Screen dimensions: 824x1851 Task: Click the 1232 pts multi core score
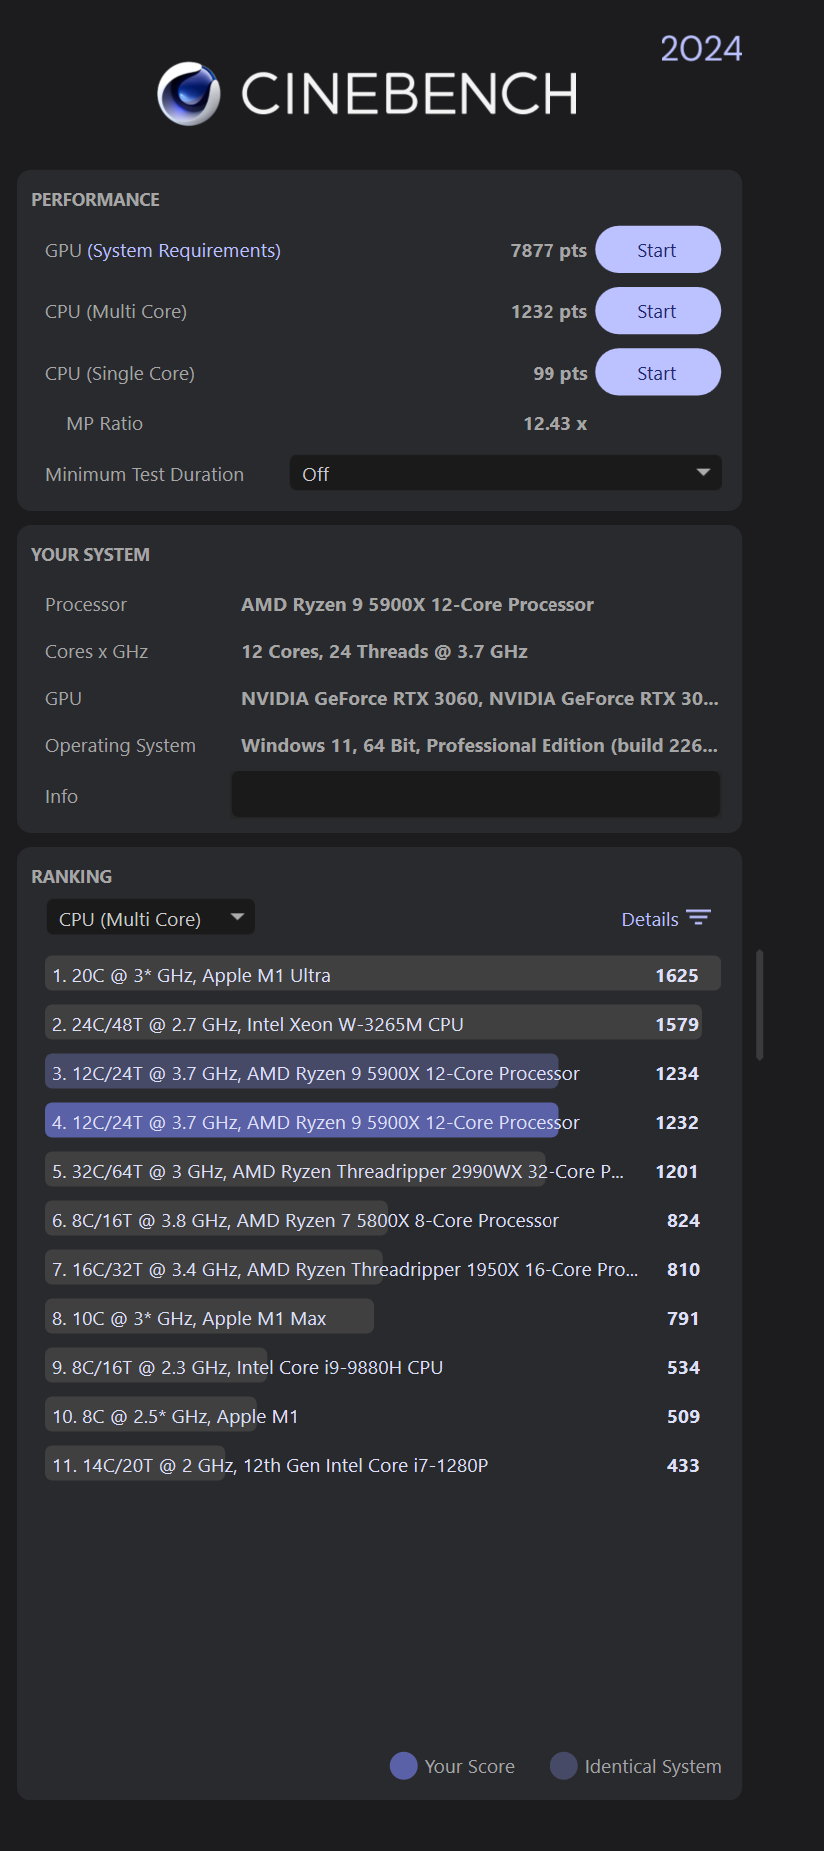pyautogui.click(x=548, y=311)
